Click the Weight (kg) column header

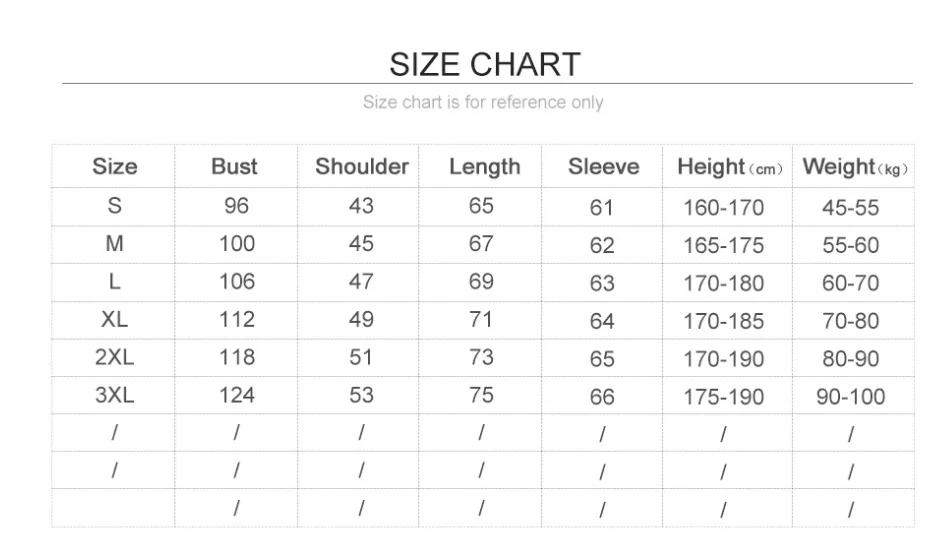point(855,167)
